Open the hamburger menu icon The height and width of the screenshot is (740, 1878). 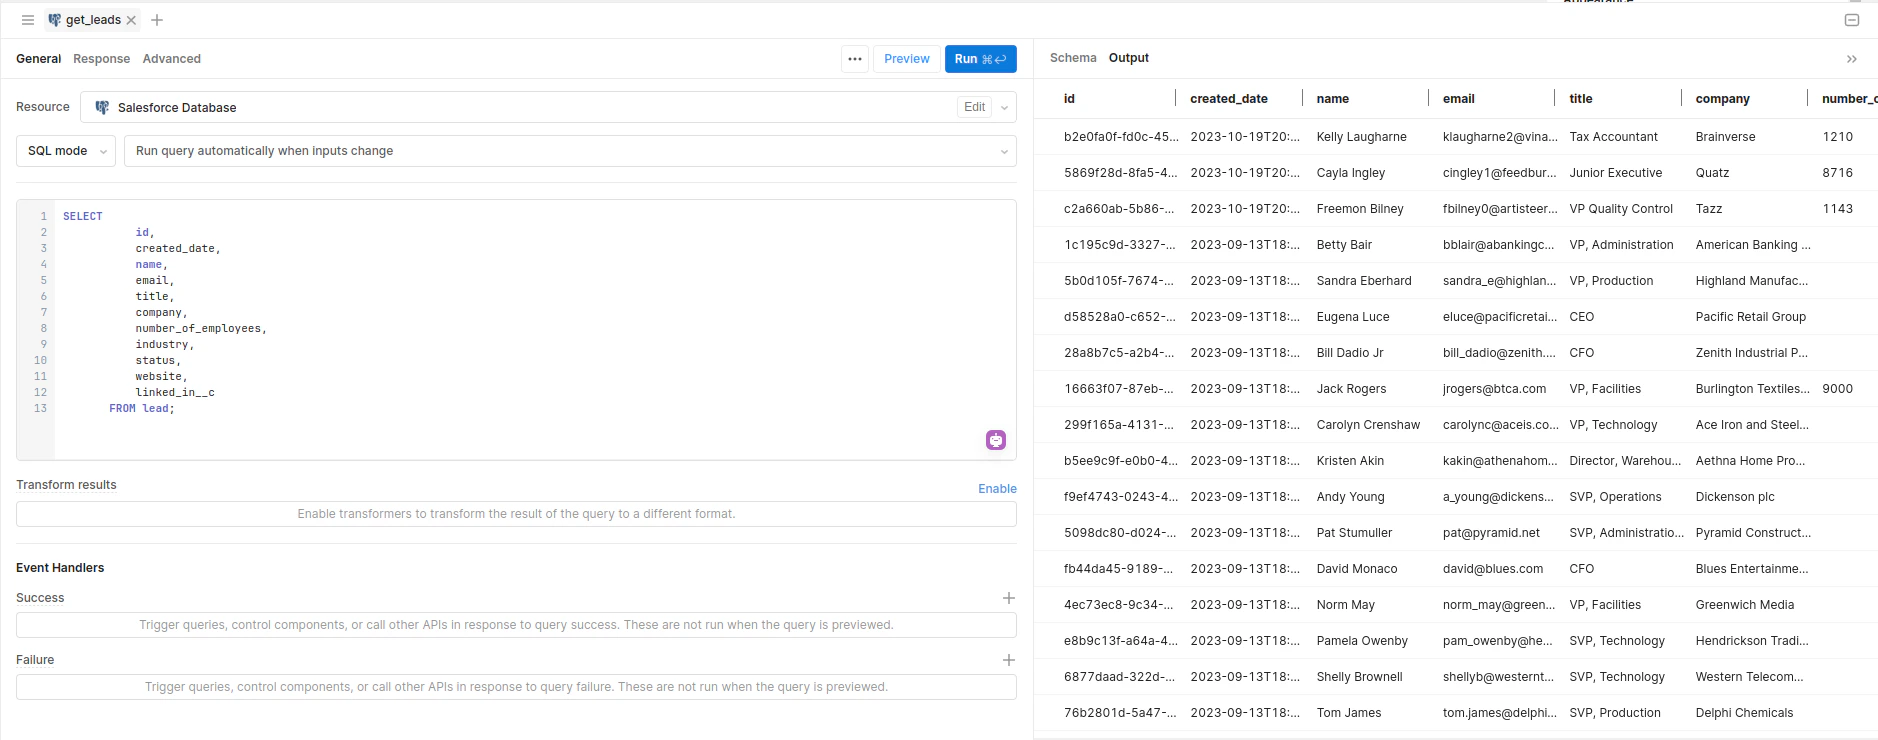[x=28, y=20]
